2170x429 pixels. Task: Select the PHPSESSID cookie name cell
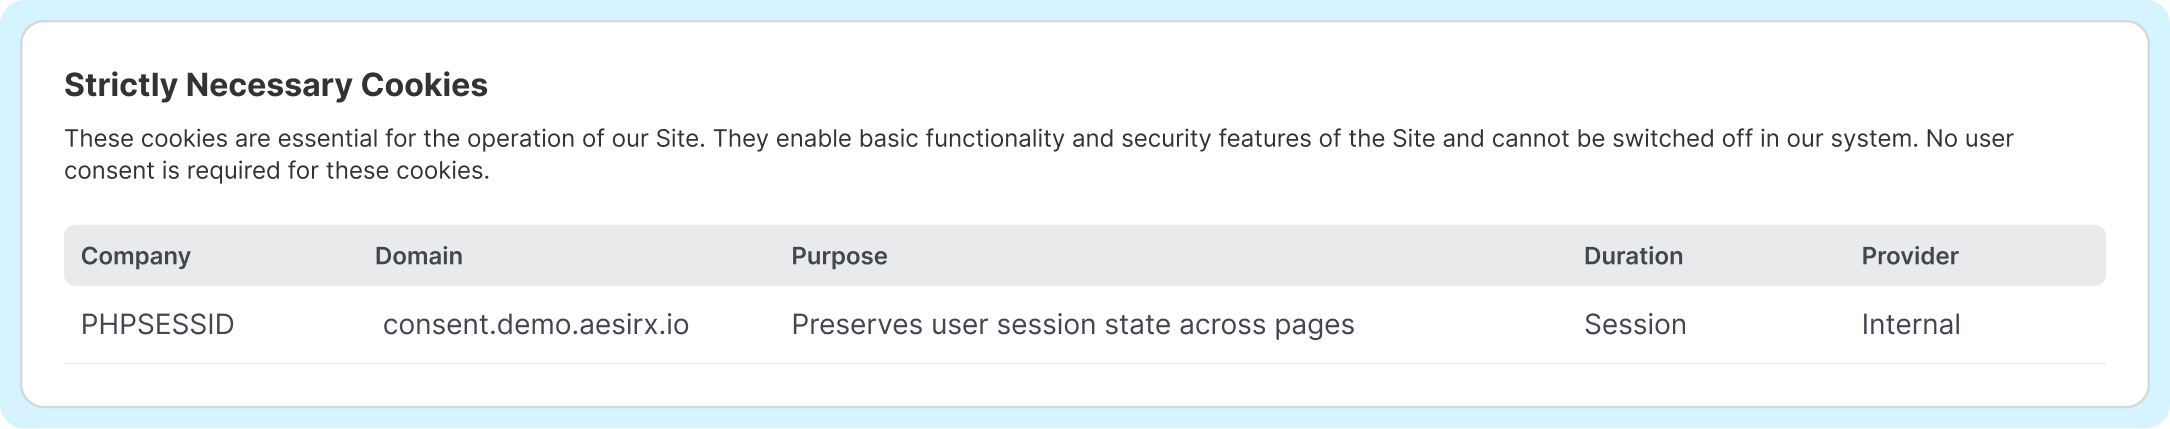[x=157, y=325]
